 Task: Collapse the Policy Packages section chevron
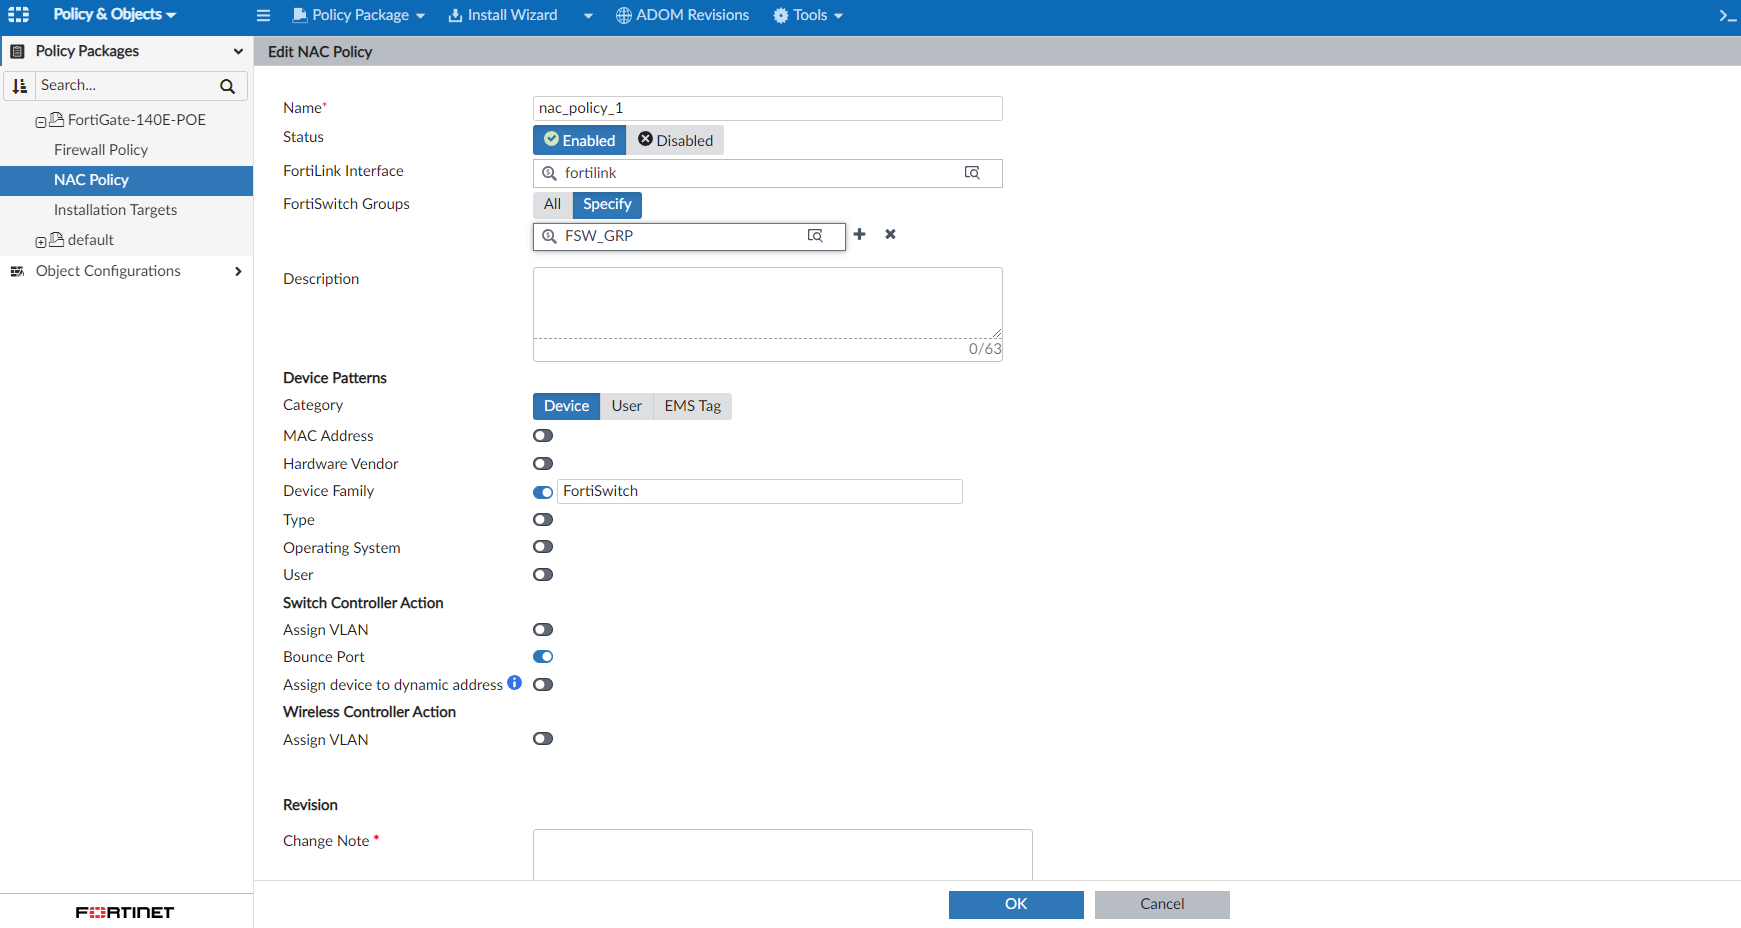238,51
